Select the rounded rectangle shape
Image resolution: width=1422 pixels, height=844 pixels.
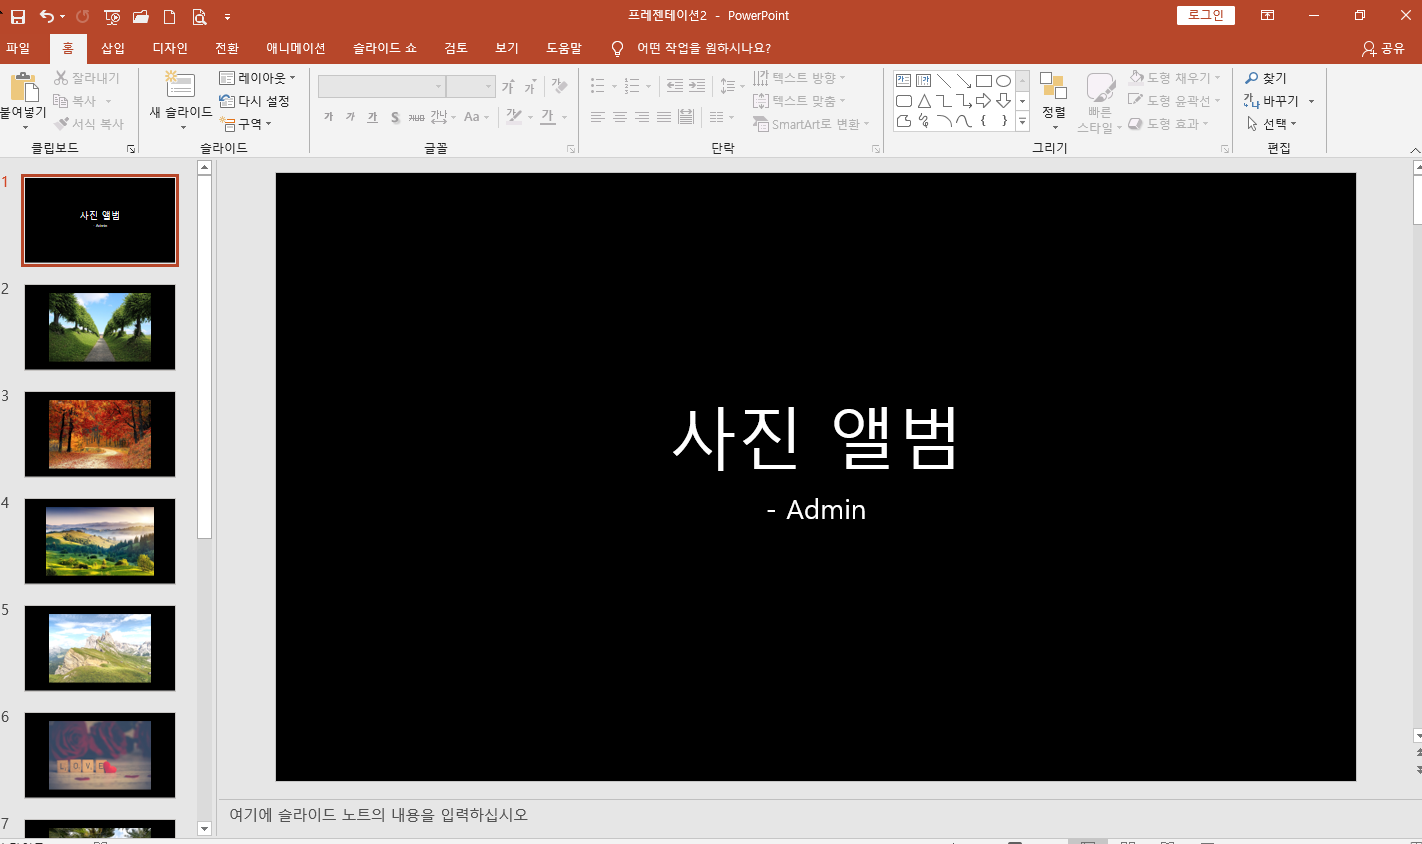coord(903,101)
